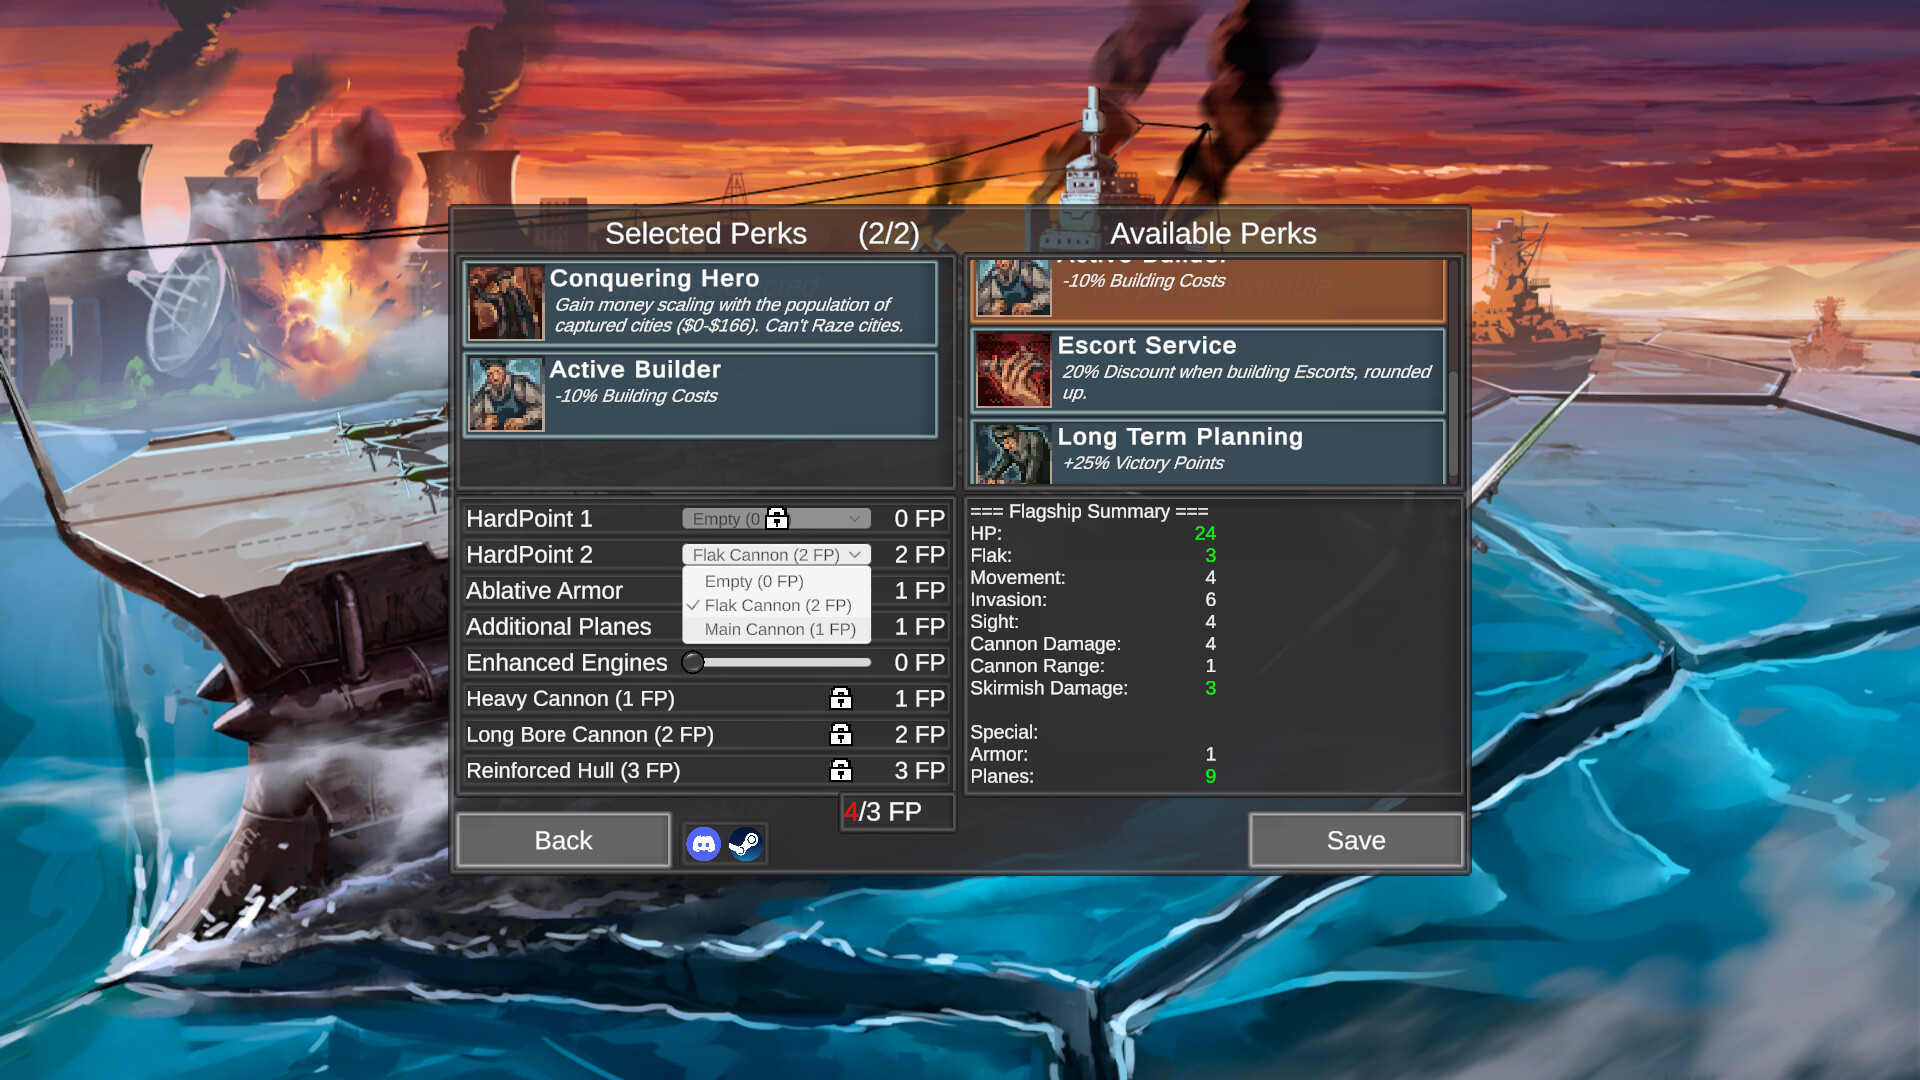Screen dimensions: 1920x1080
Task: Click the padlock icon beside Long Bore Cannon
Action: click(841, 734)
